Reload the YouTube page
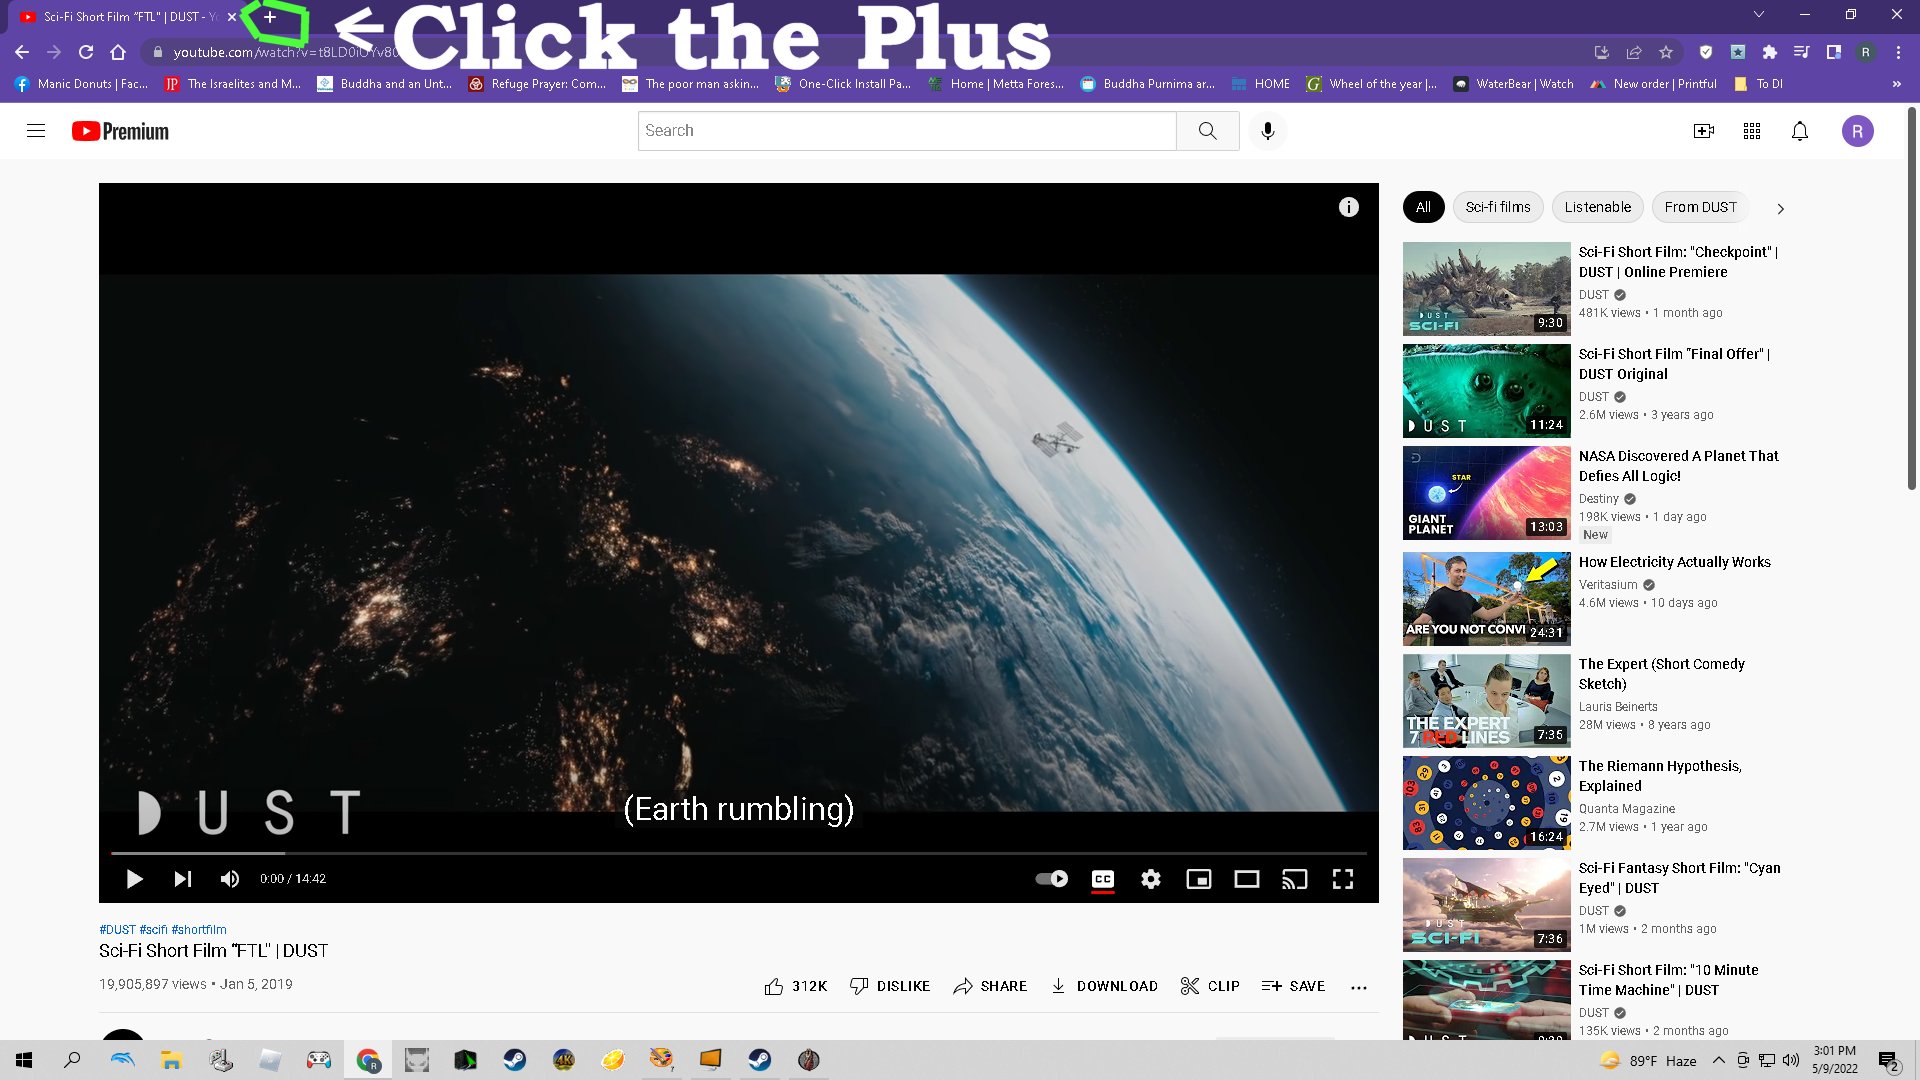Screen dimensions: 1920x1080 click(x=86, y=52)
